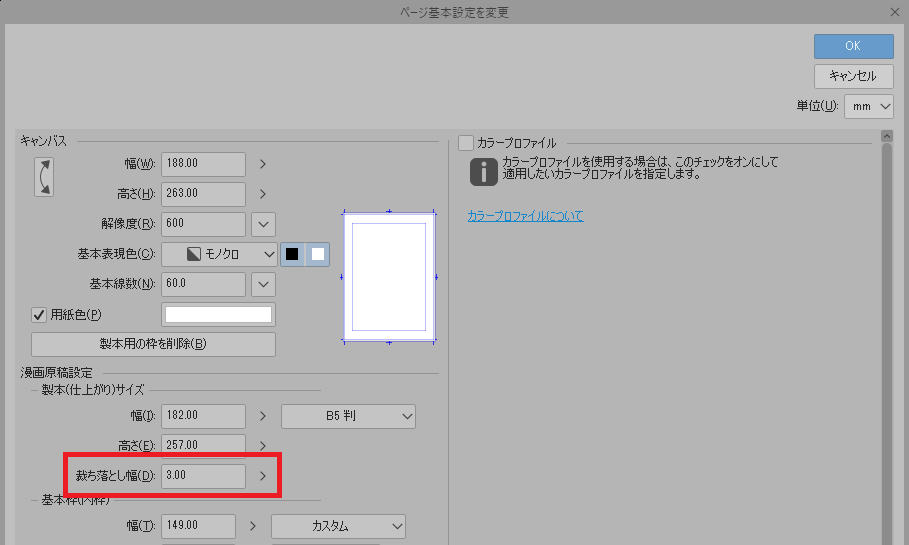Click the arrow next to binding width 182.00
909x545 pixels.
click(x=263, y=415)
